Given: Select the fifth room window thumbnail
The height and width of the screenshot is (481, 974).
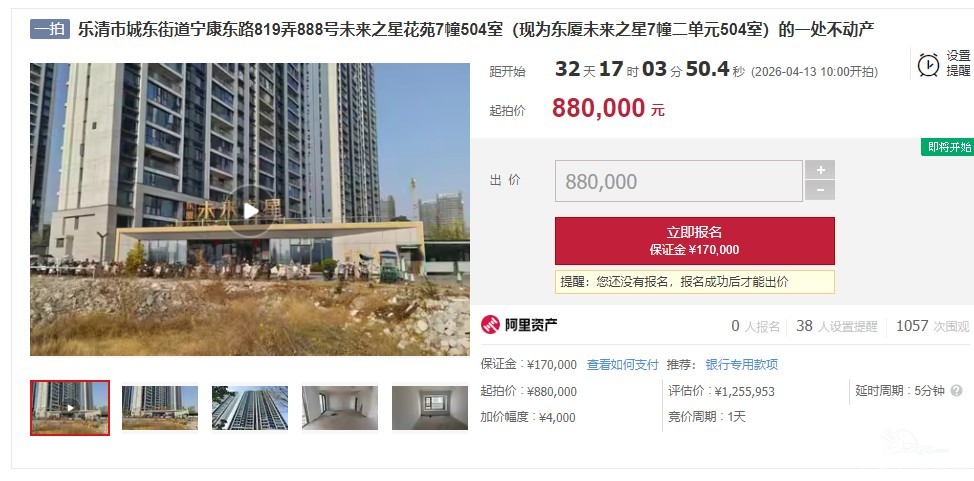Looking at the screenshot, I should tap(430, 408).
